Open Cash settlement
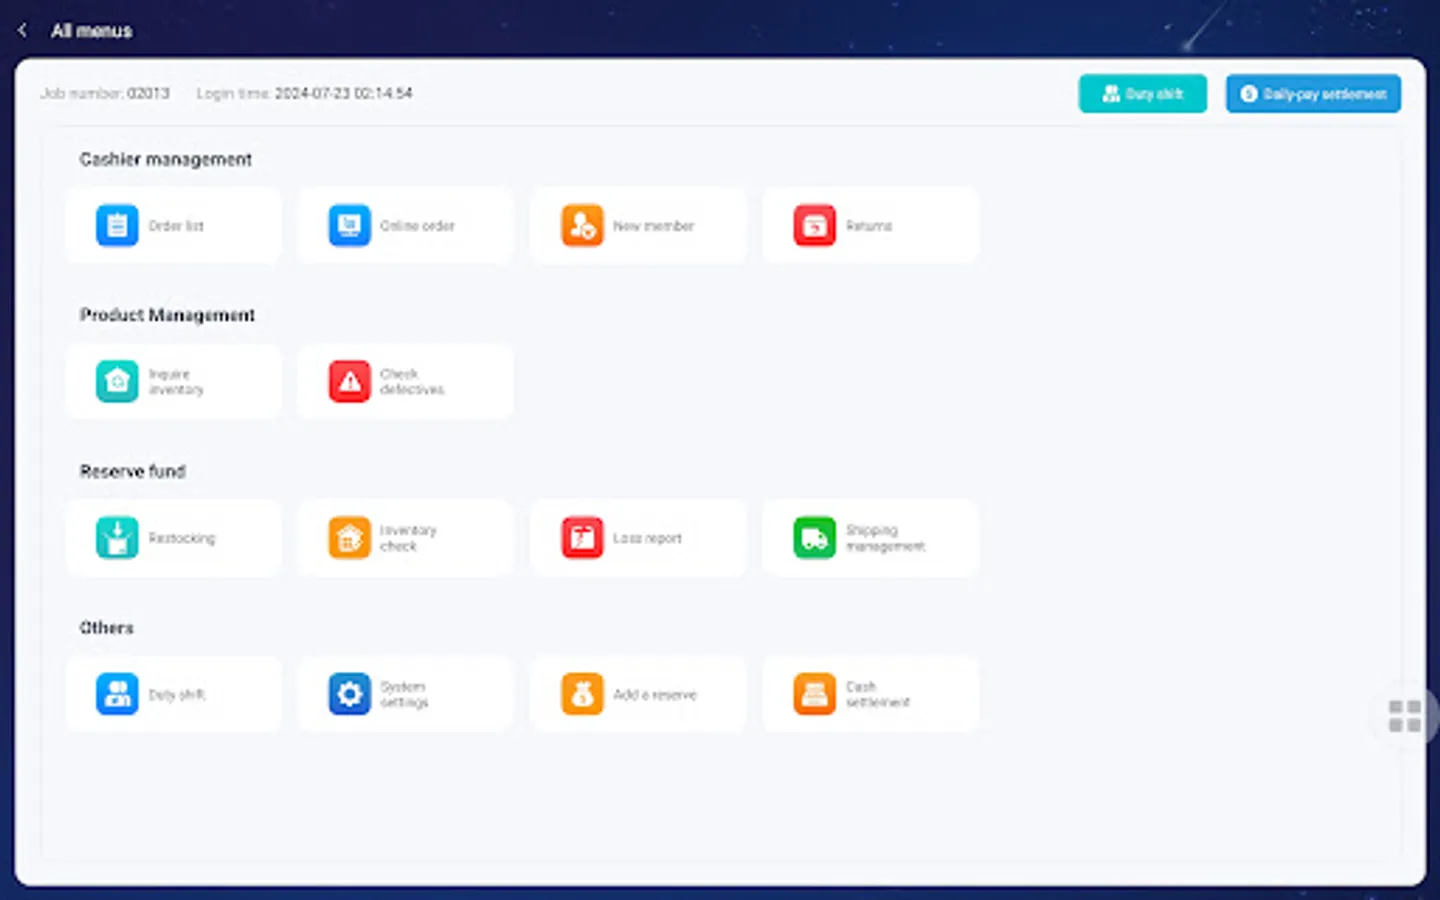The width and height of the screenshot is (1440, 900). (x=814, y=694)
